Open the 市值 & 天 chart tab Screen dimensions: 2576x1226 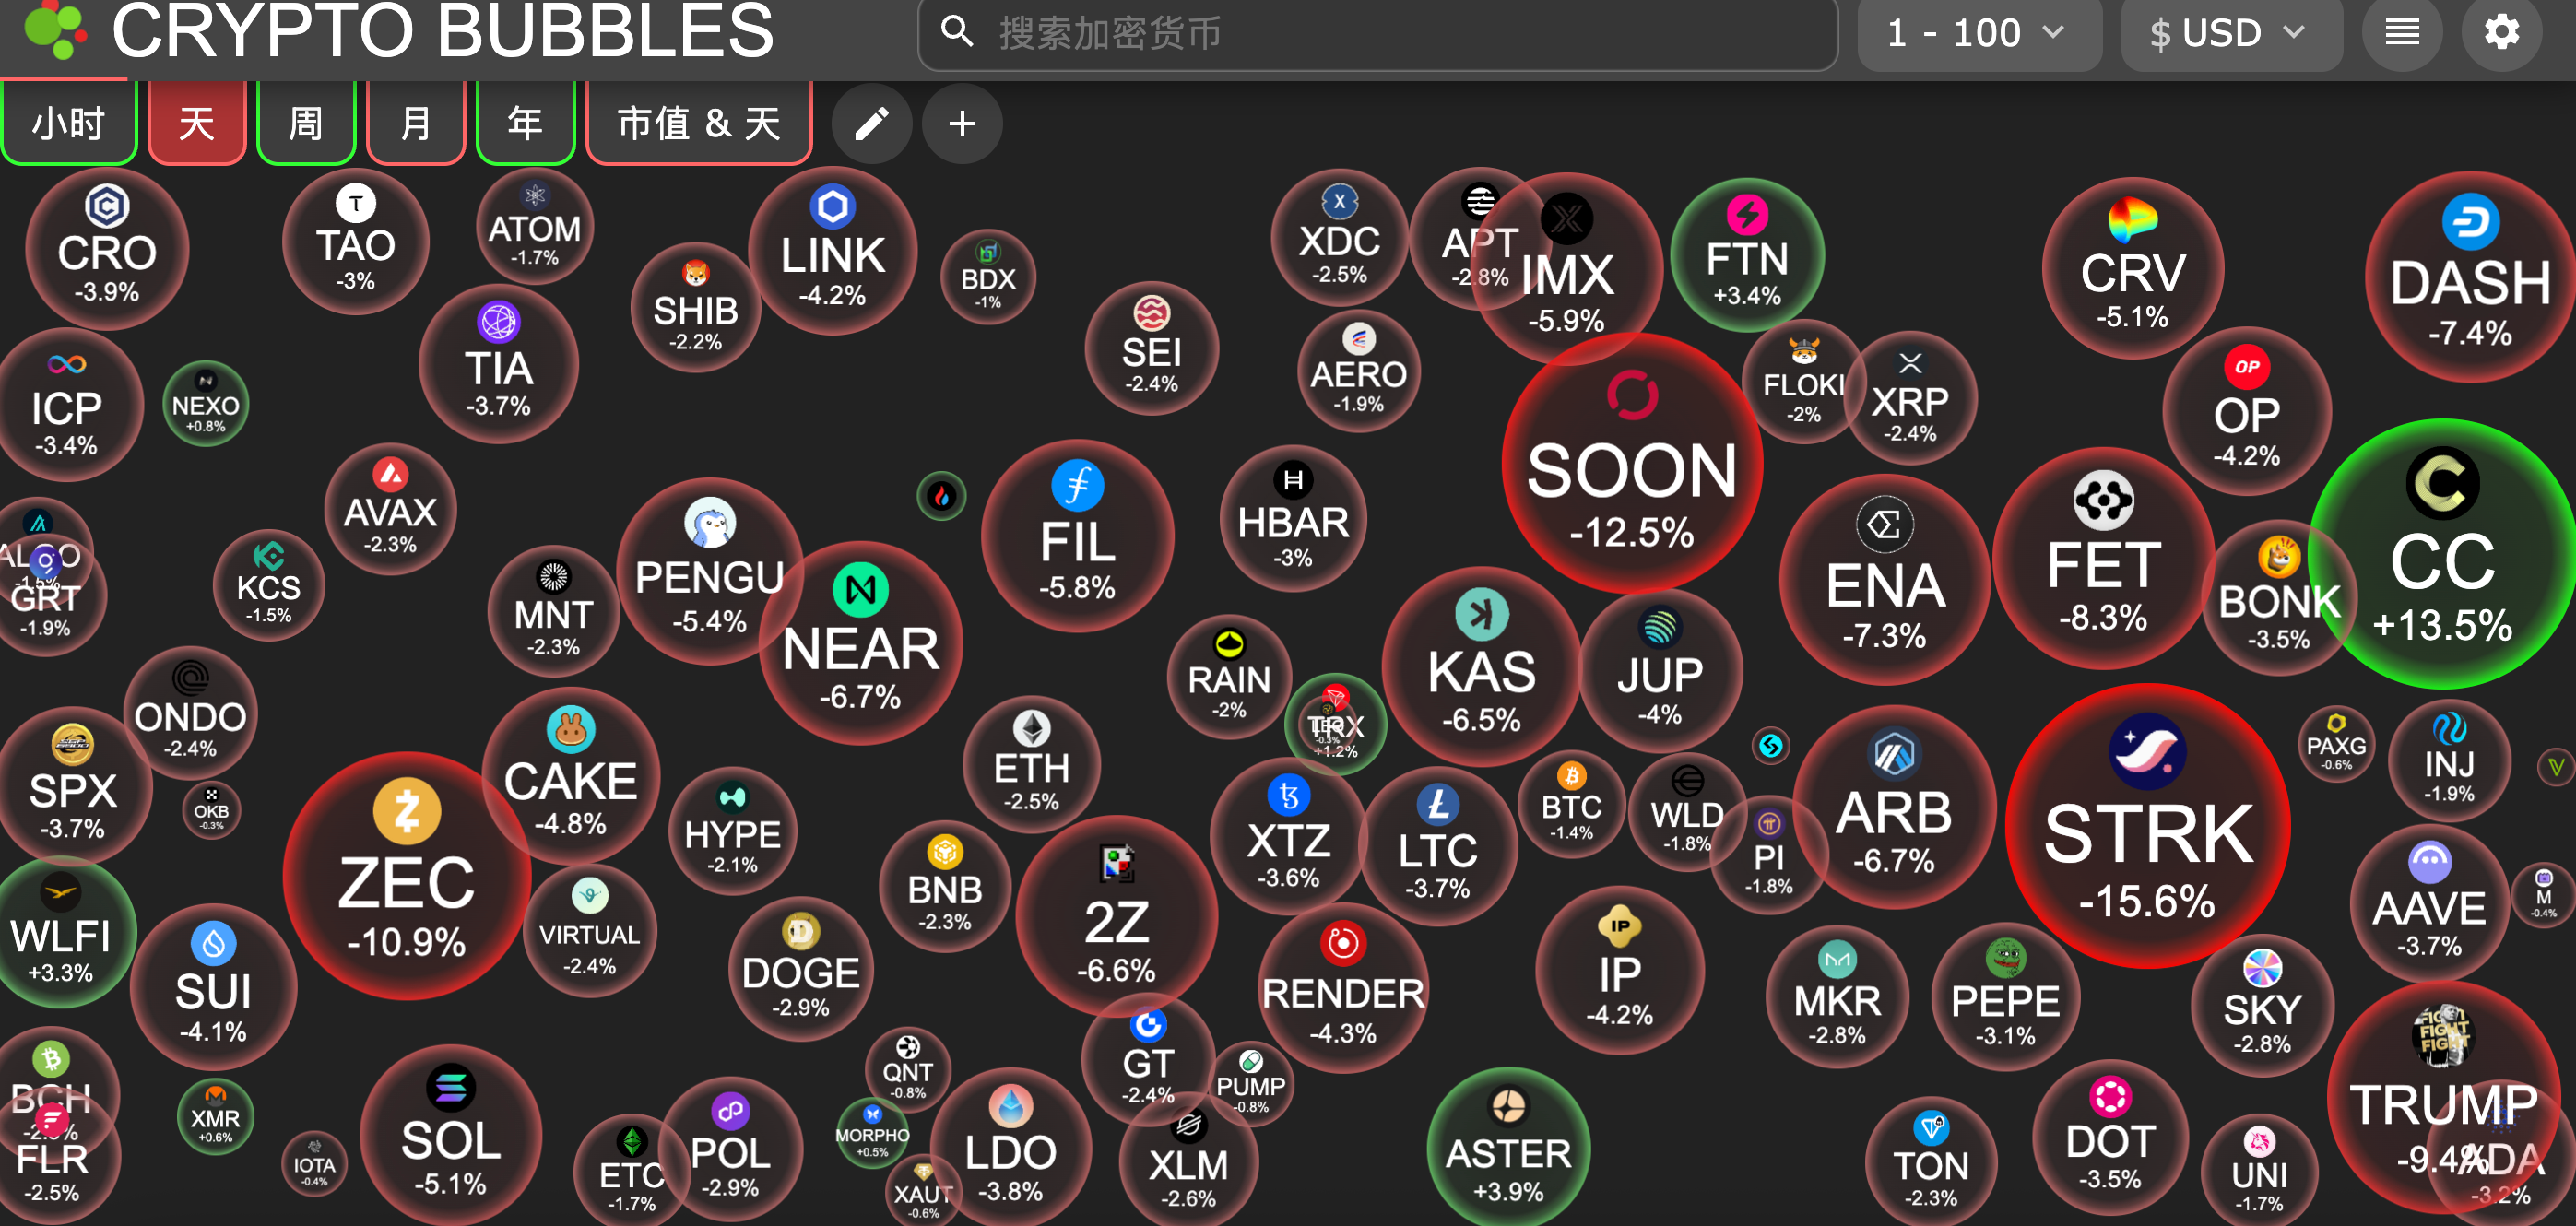[698, 124]
